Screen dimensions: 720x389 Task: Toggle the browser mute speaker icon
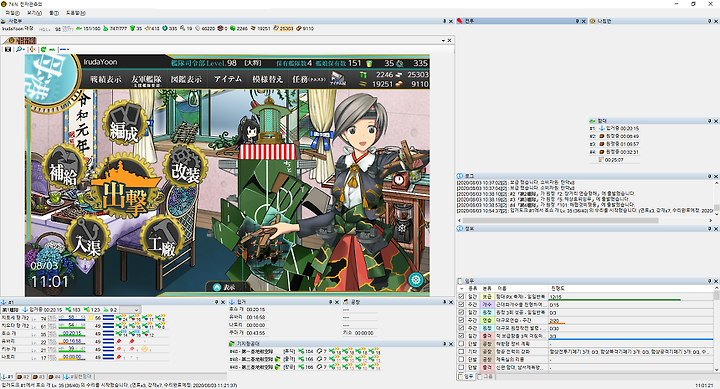click(32, 49)
